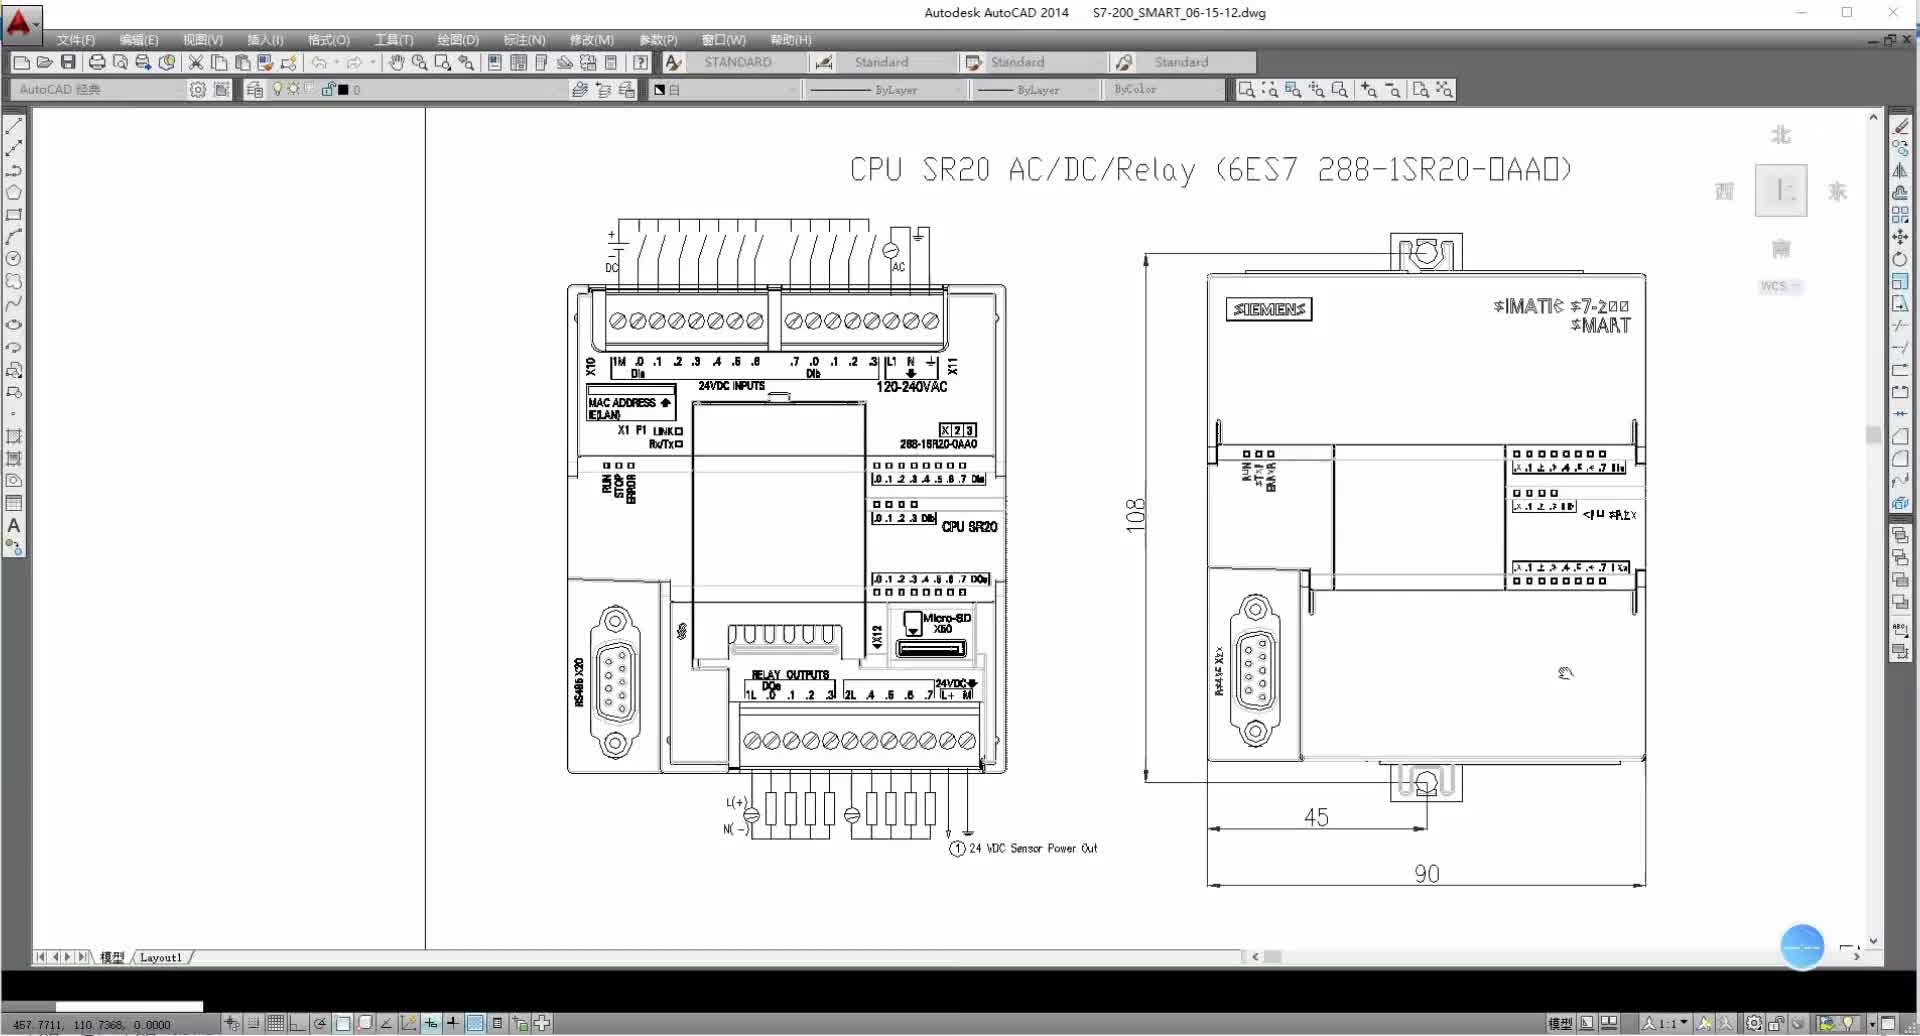
Task: Switch to the 模型 model tab
Action: 112,957
